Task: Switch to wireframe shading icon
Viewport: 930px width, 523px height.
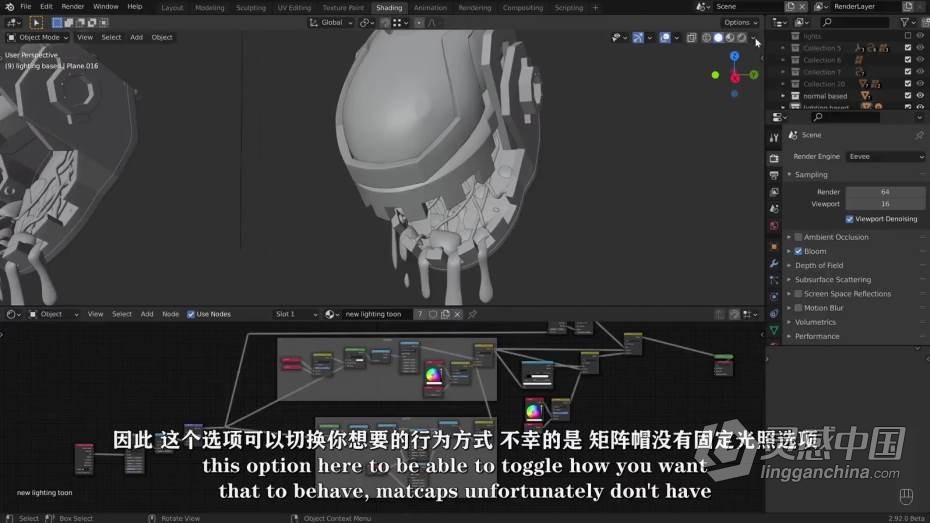Action: pos(706,37)
